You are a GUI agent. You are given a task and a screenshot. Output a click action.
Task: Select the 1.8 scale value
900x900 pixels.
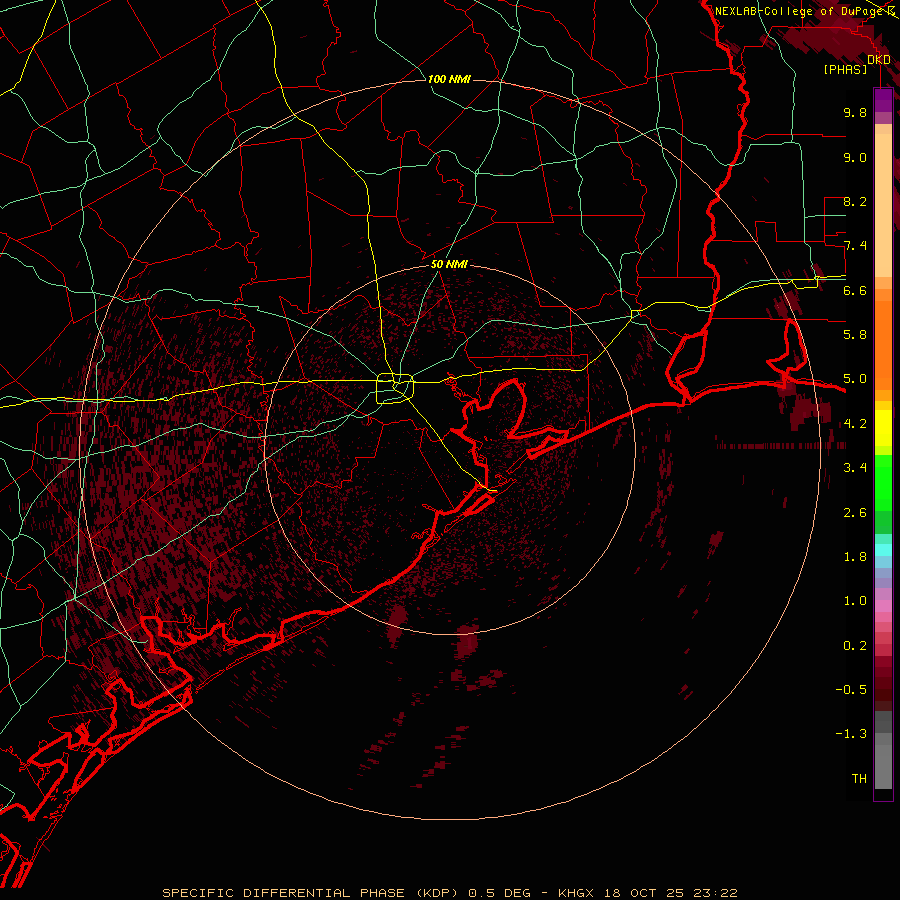point(855,557)
